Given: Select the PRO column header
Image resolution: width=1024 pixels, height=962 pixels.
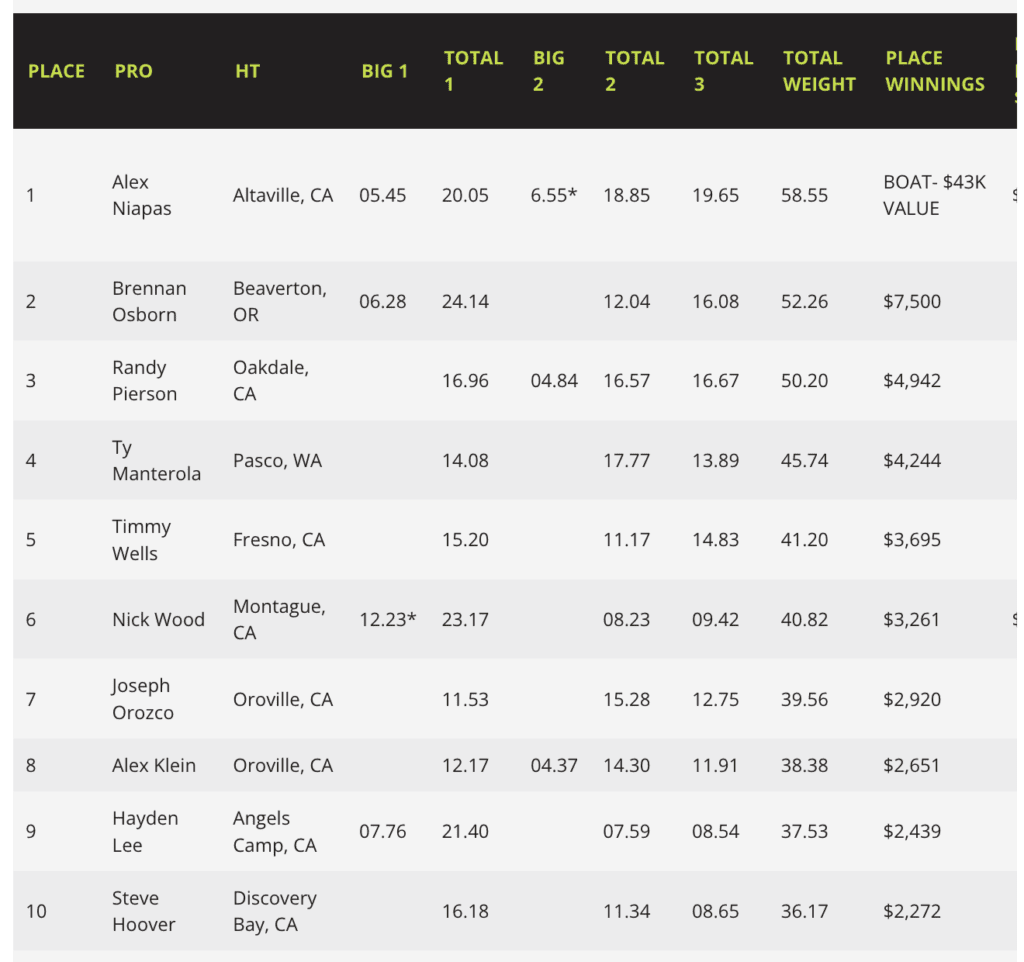Looking at the screenshot, I should pyautogui.click(x=133, y=71).
